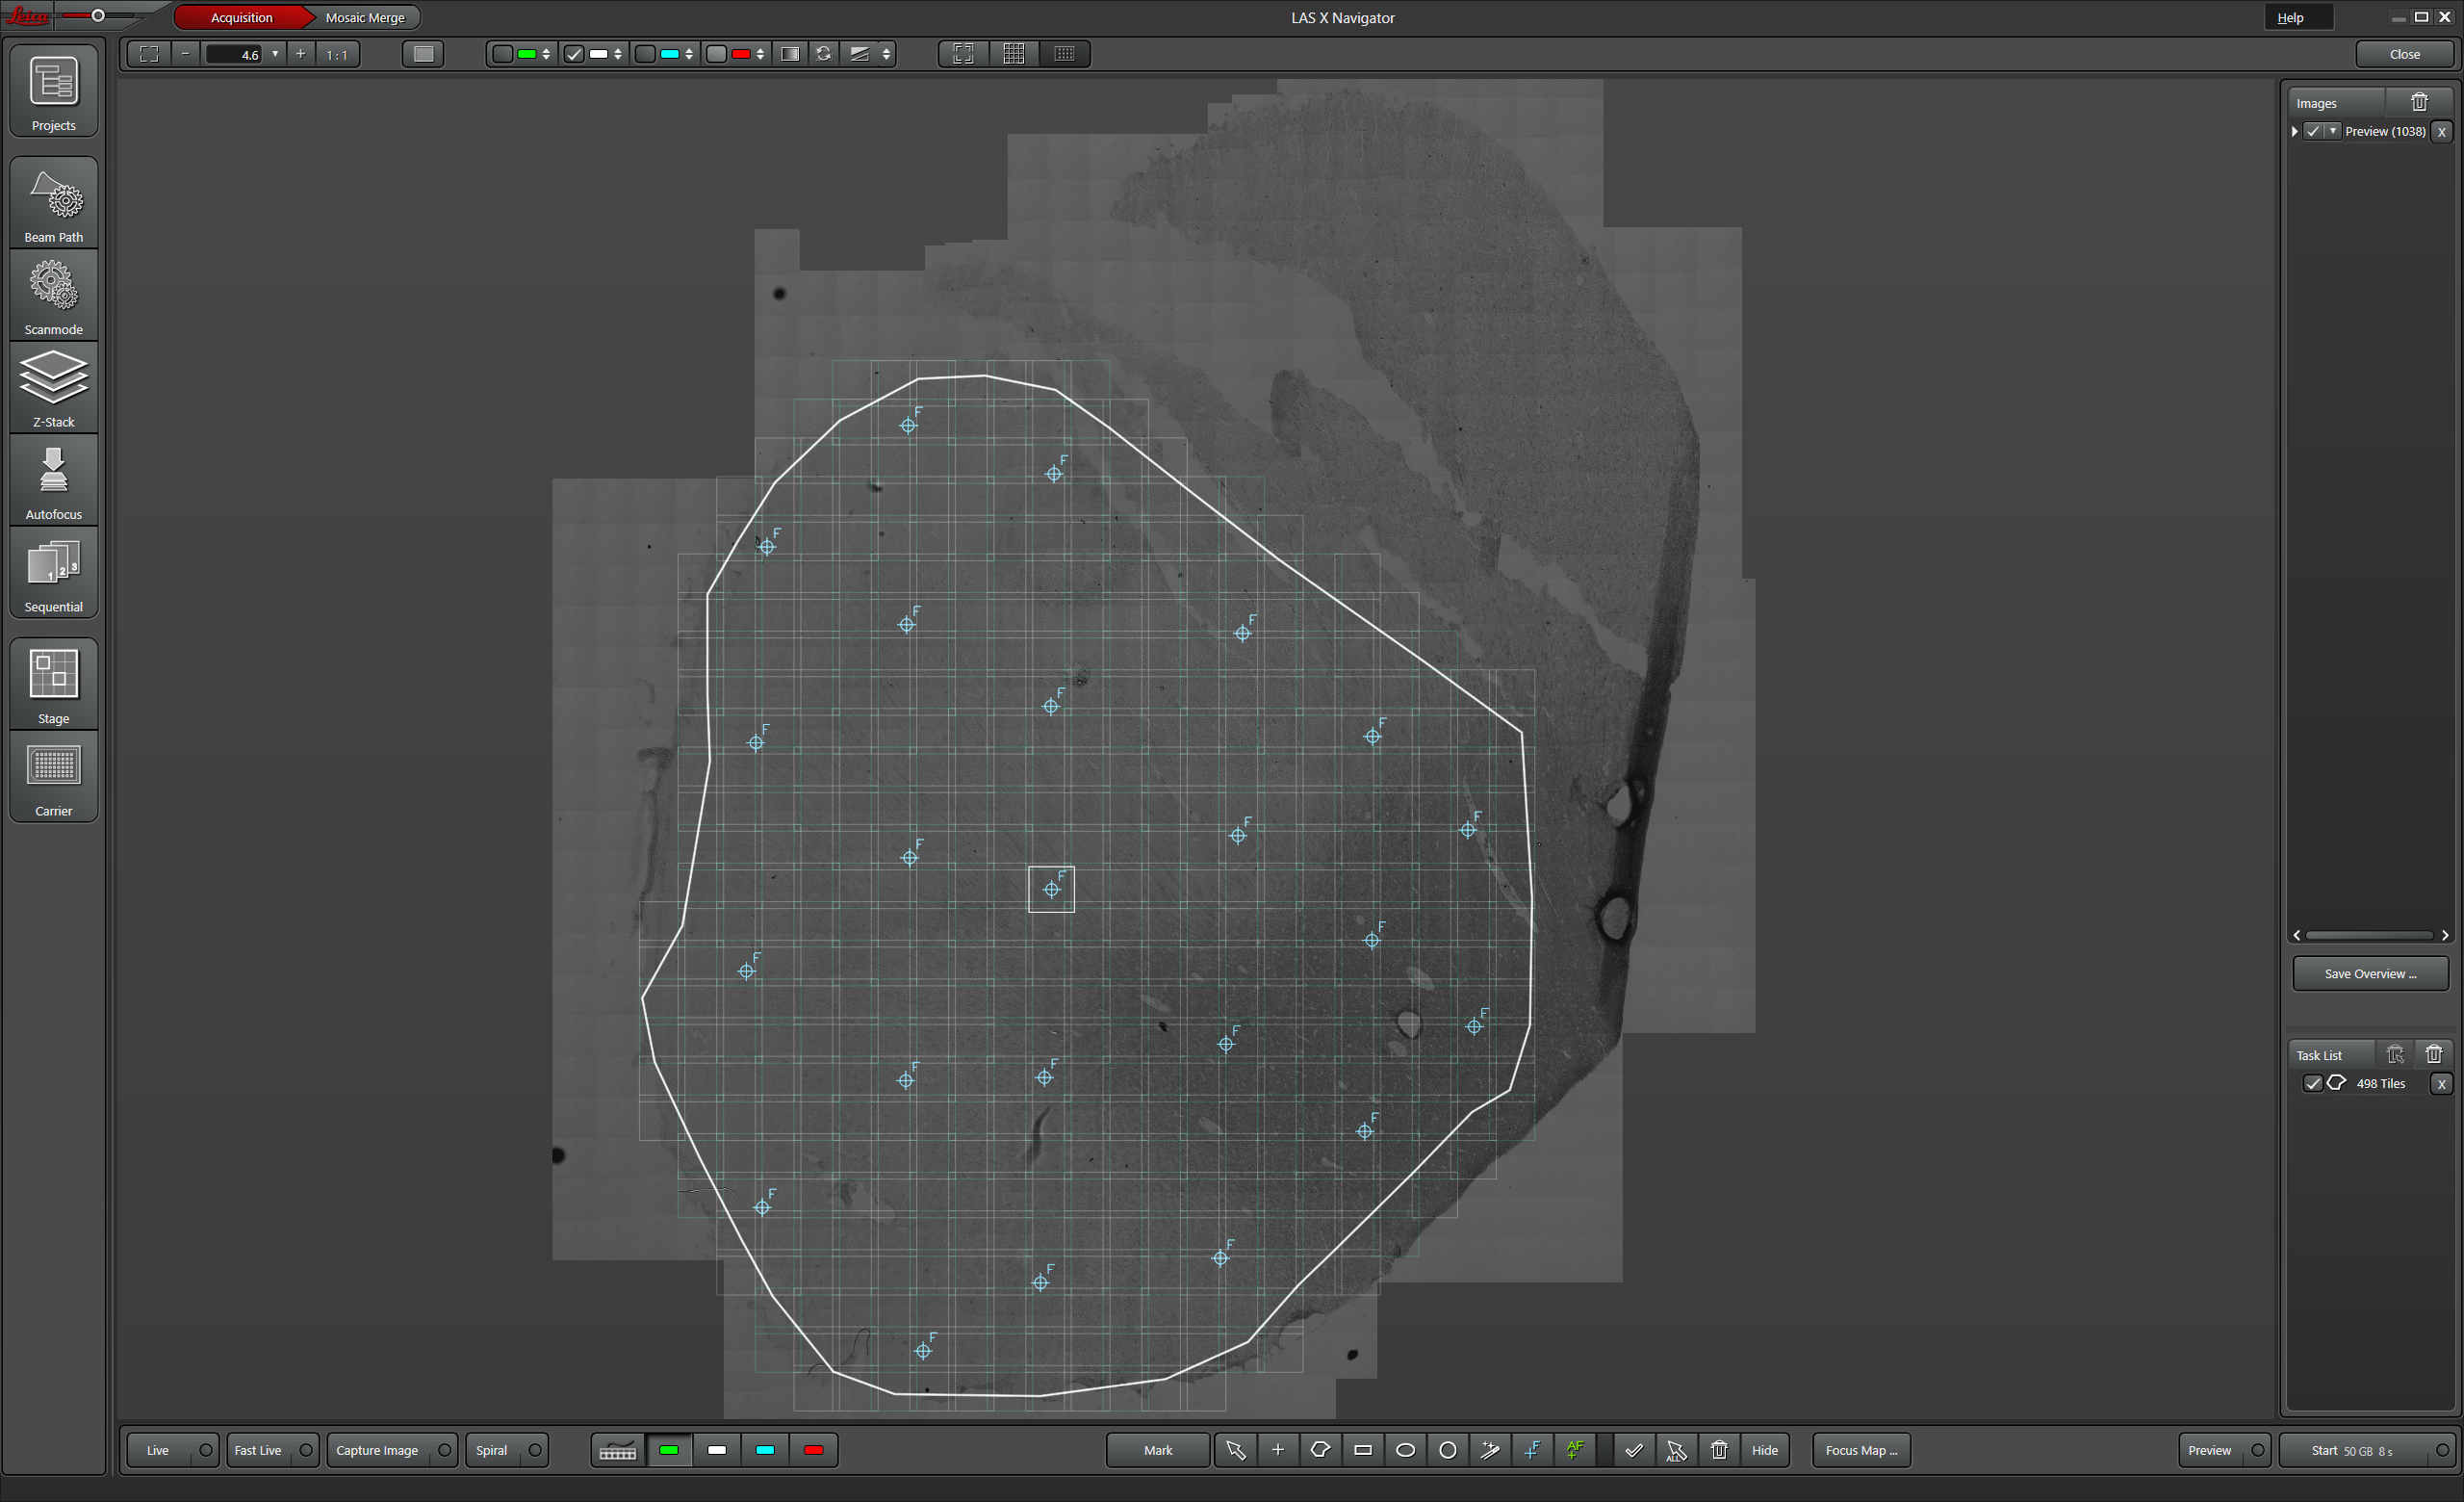Expand the Preview (1038) tree item
This screenshot has width=2464, height=1502.
coord(2295,131)
